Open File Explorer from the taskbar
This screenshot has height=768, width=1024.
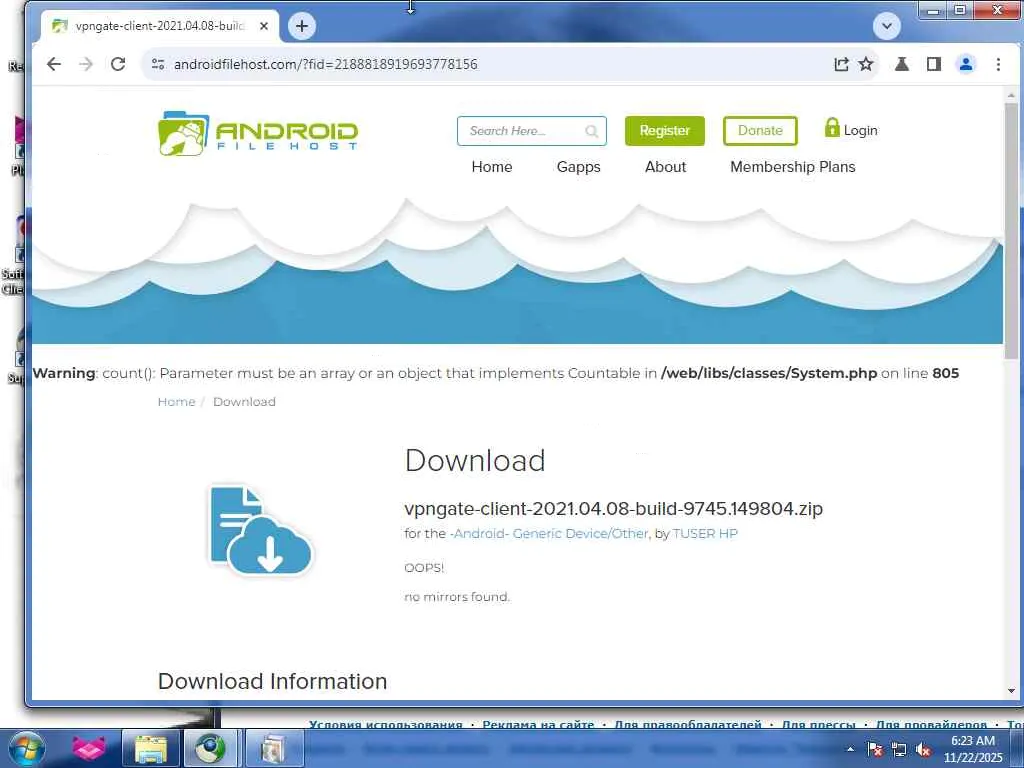(150, 748)
